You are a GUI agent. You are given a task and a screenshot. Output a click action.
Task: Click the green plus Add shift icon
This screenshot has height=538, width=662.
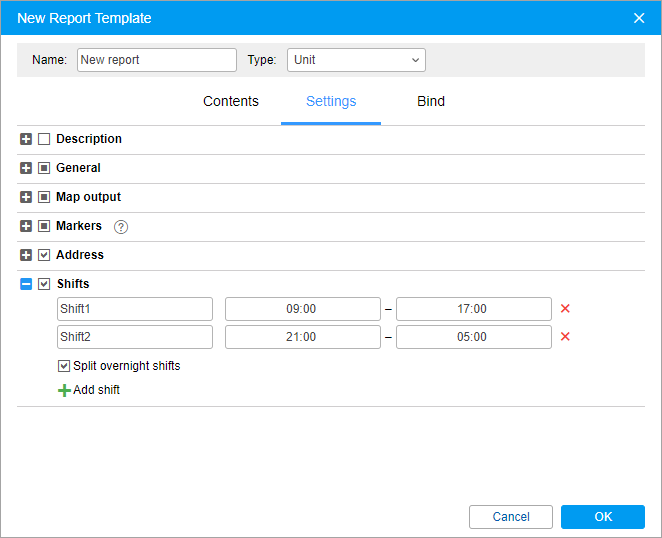(64, 390)
